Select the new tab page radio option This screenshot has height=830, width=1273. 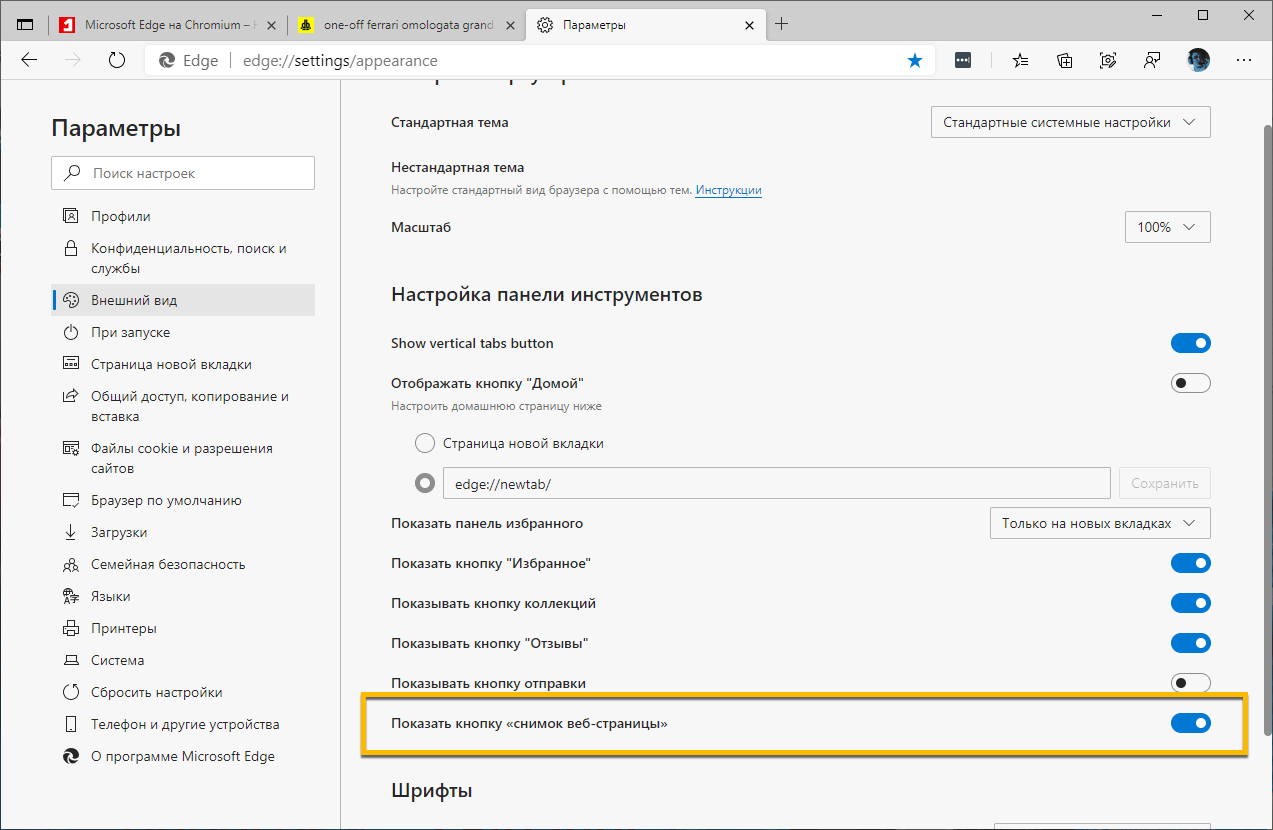pyautogui.click(x=424, y=442)
